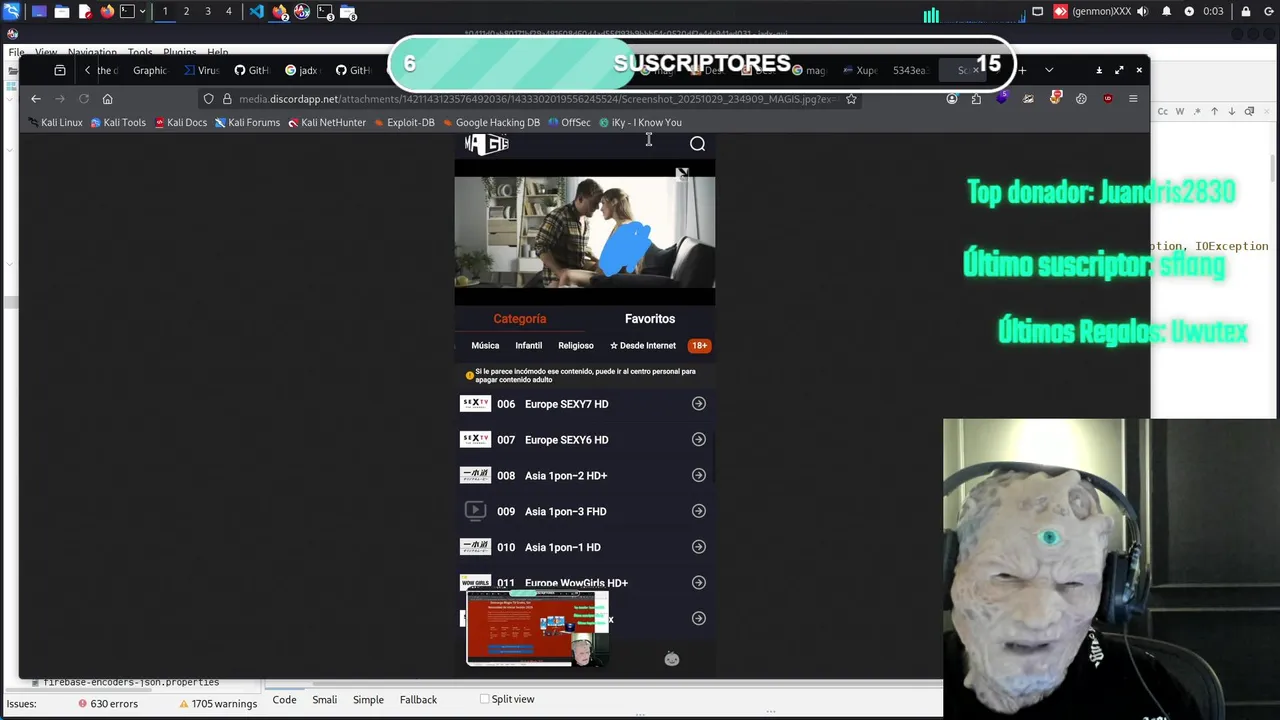Bookmark this page with star icon
The image size is (1280, 720).
[851, 99]
